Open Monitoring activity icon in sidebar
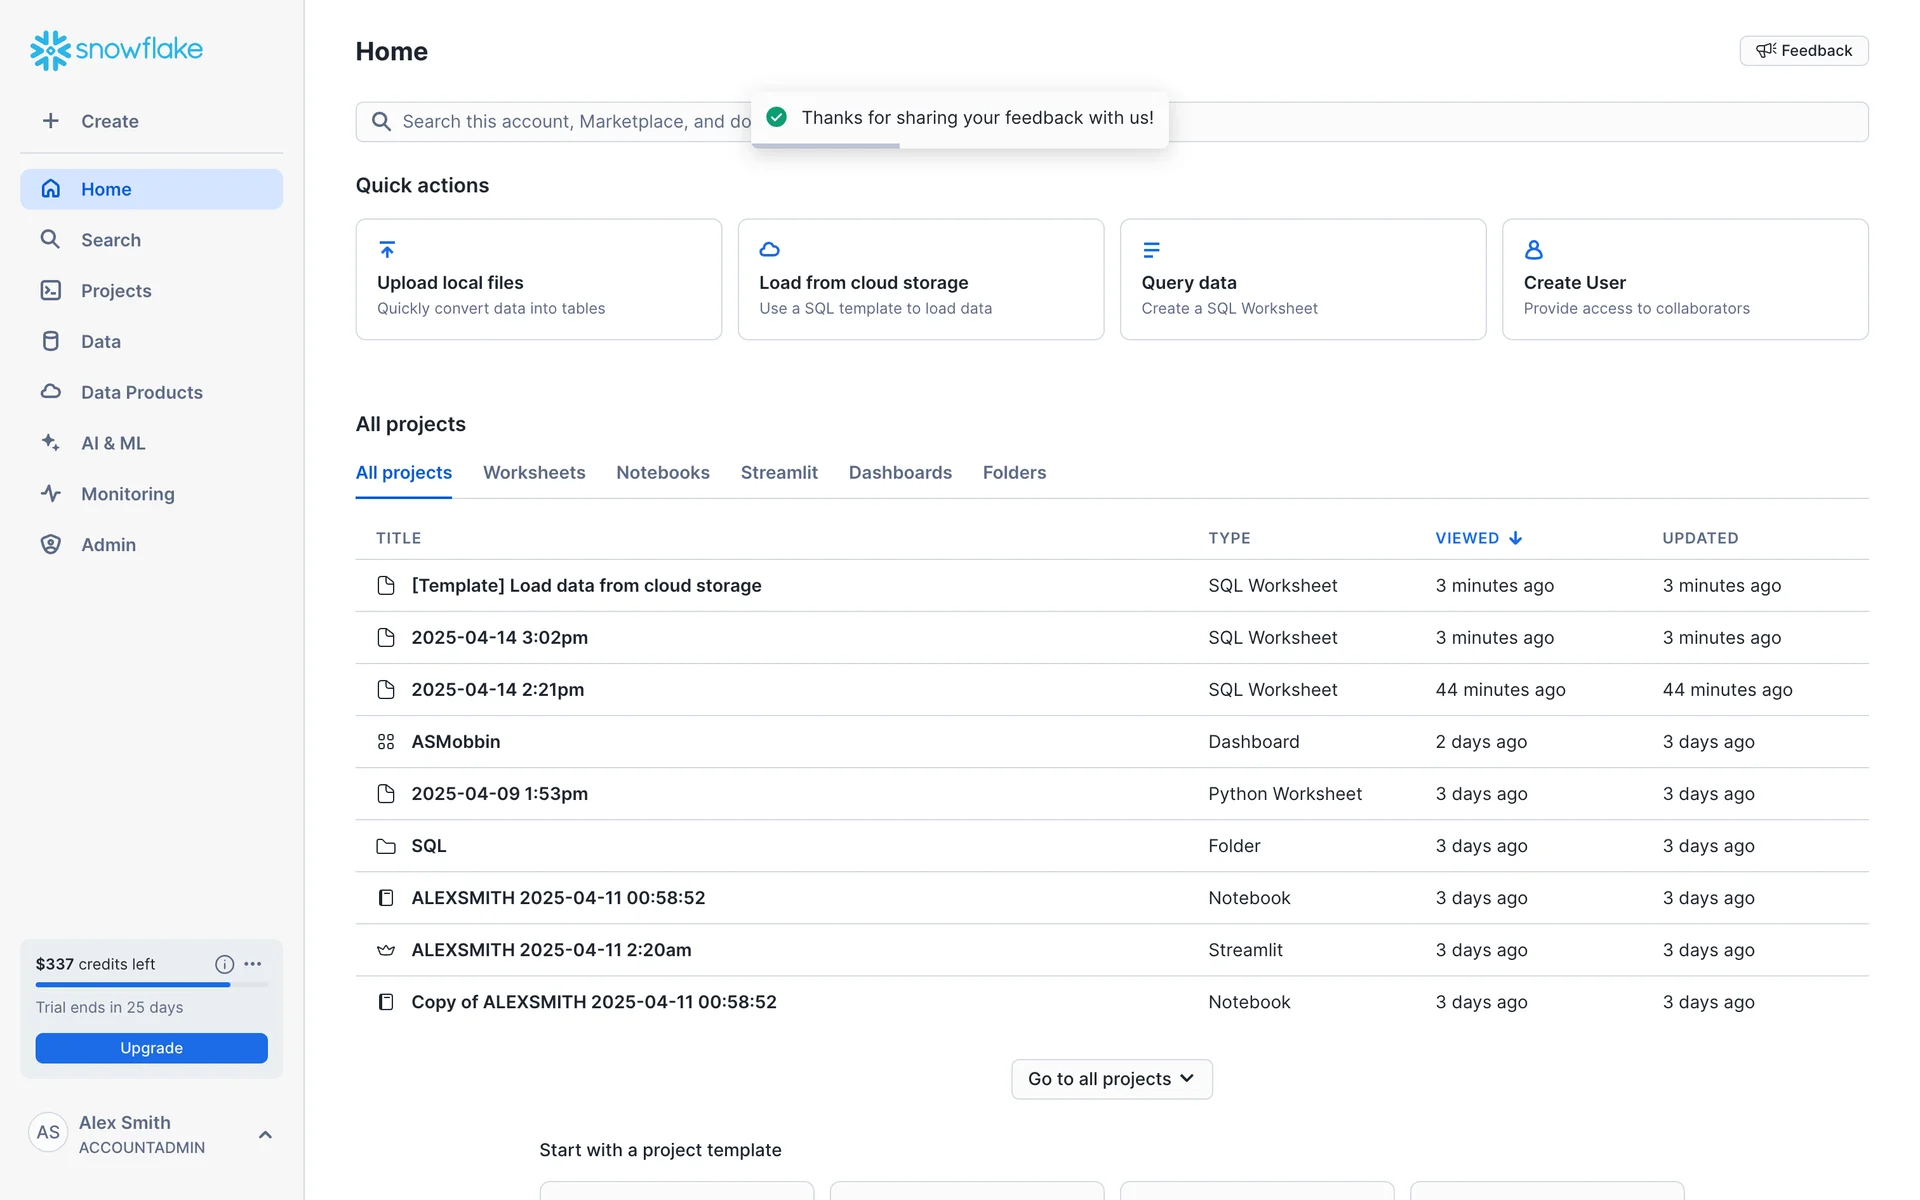This screenshot has width=1920, height=1200. (x=50, y=493)
